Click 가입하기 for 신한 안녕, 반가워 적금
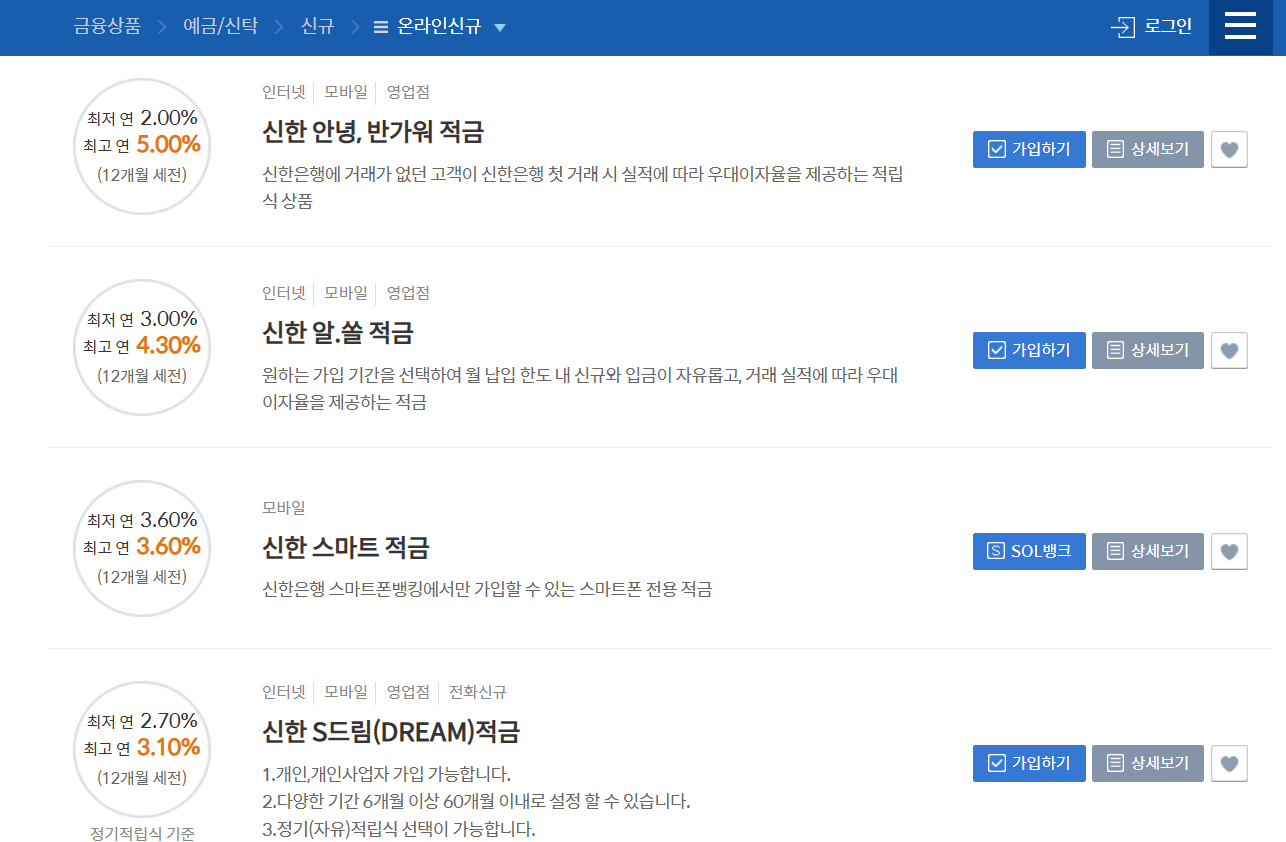 click(1029, 149)
